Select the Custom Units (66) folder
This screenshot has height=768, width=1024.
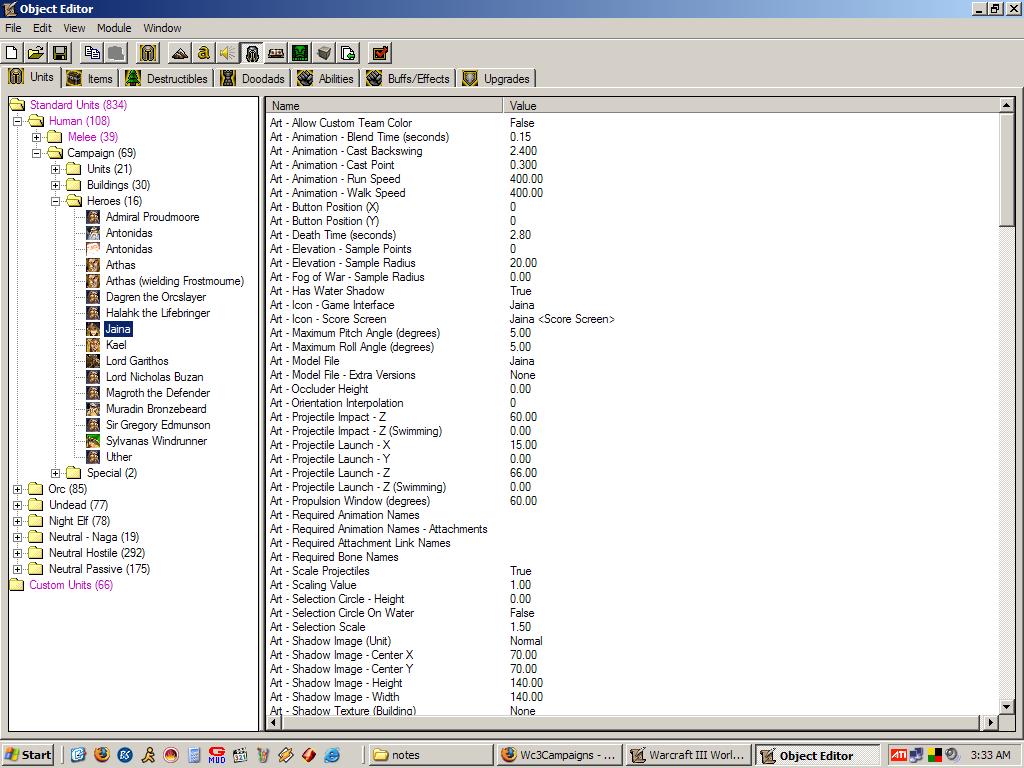click(x=71, y=585)
